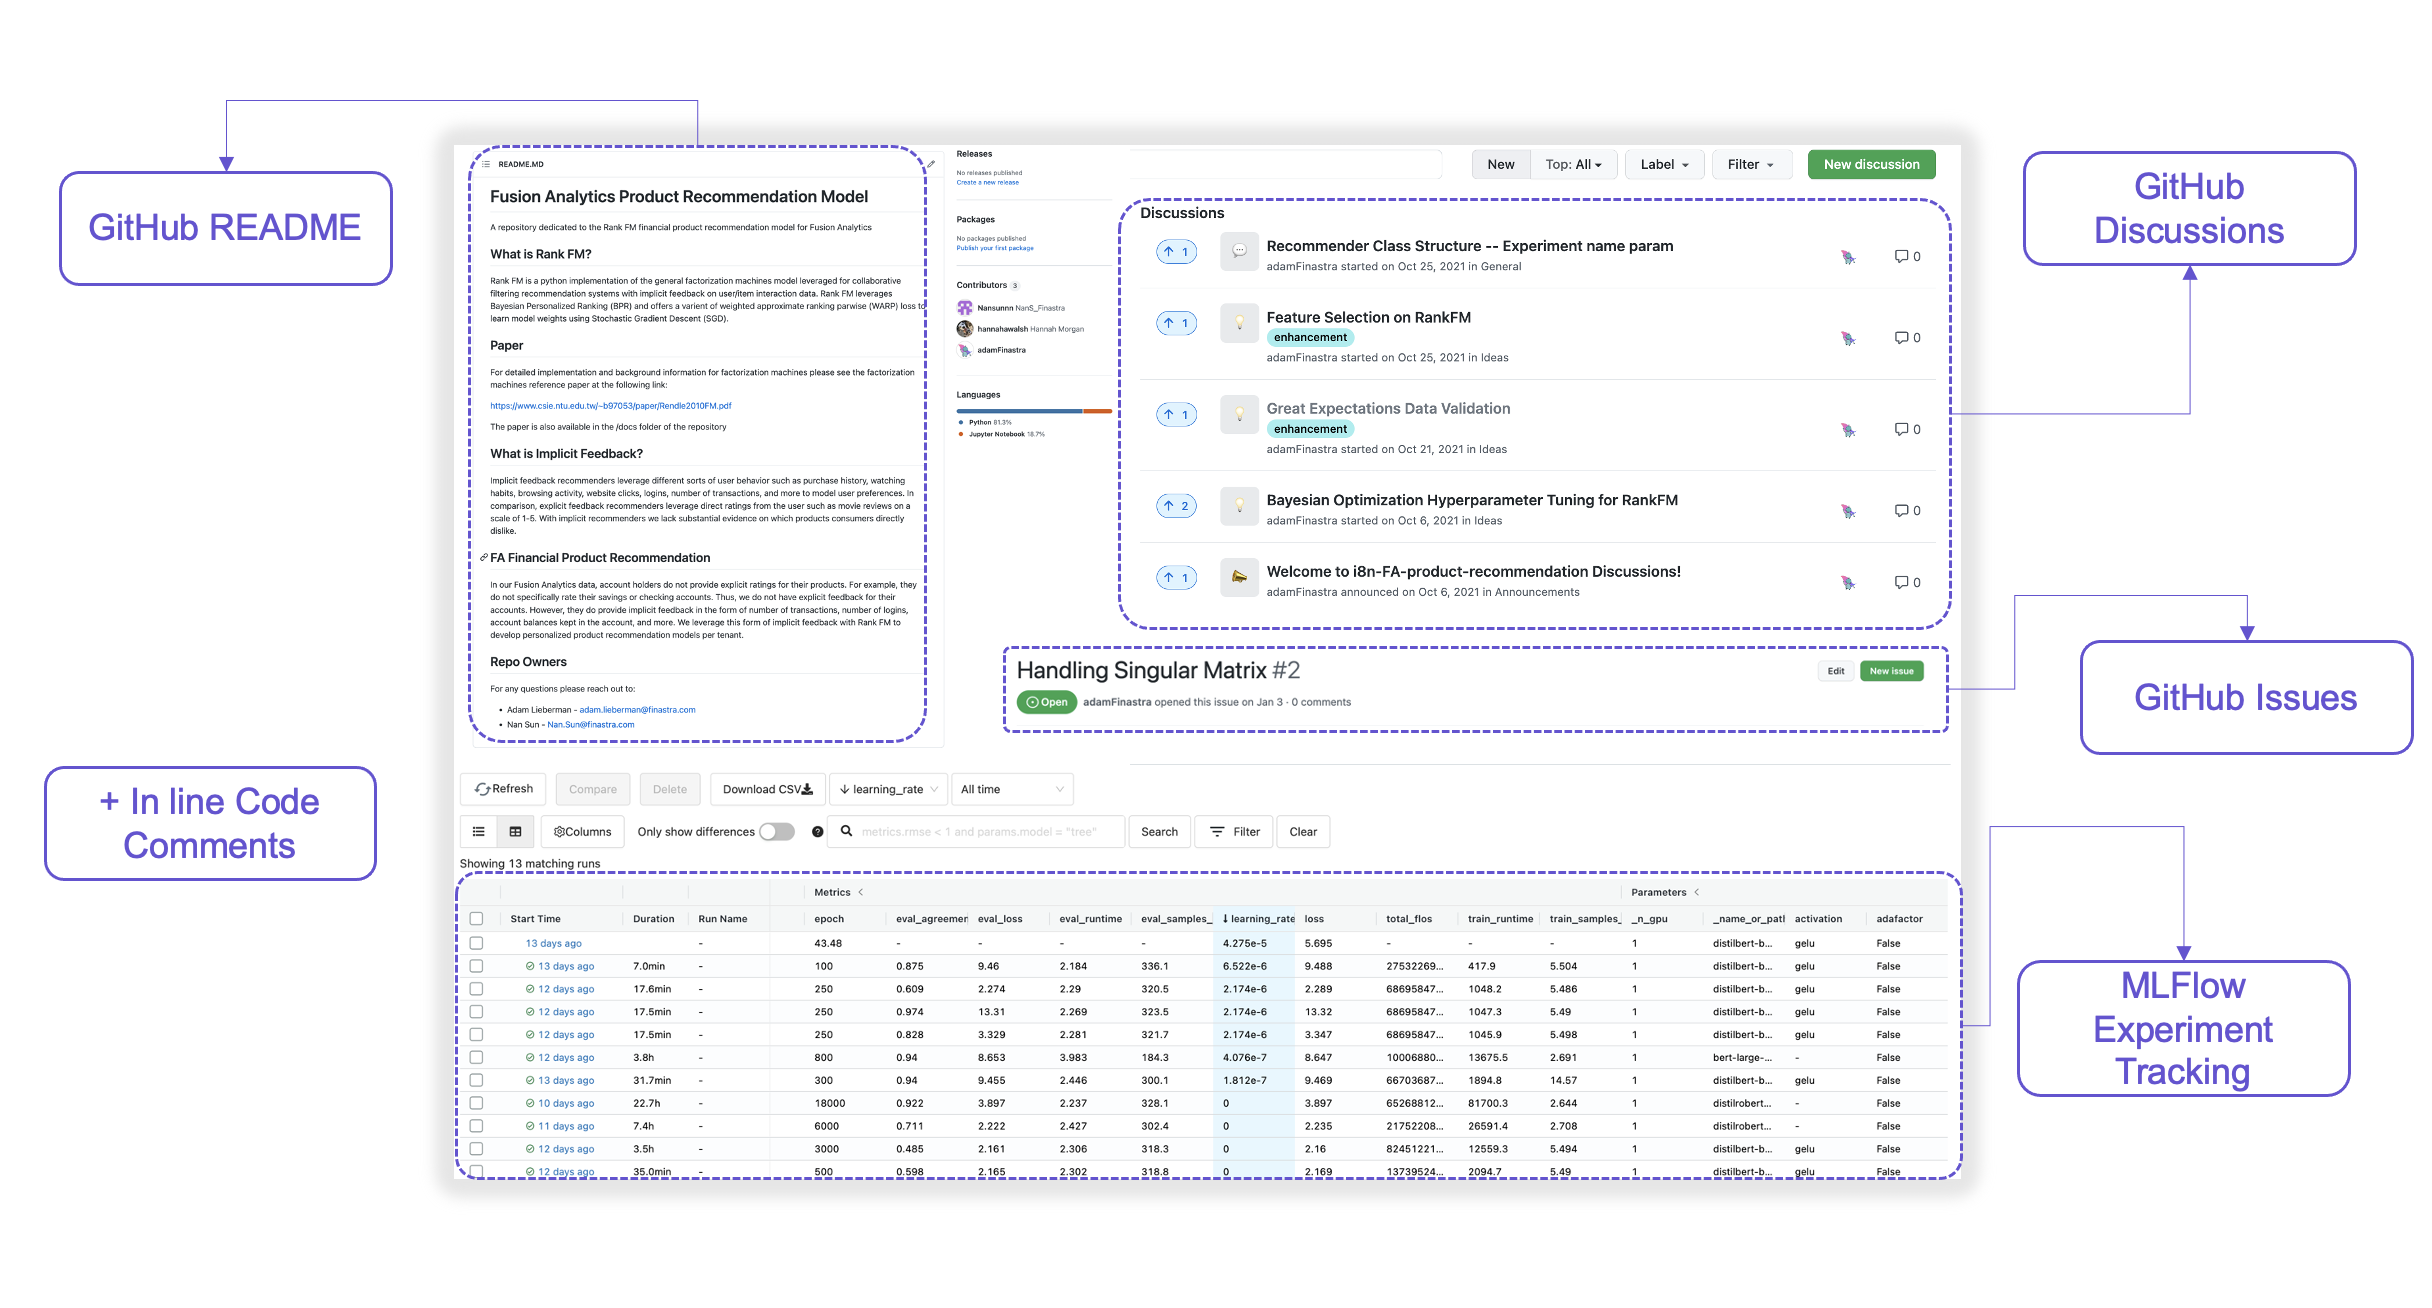This screenshot has width=2432, height=1308.
Task: Switch to the table grid view icon
Action: click(515, 831)
